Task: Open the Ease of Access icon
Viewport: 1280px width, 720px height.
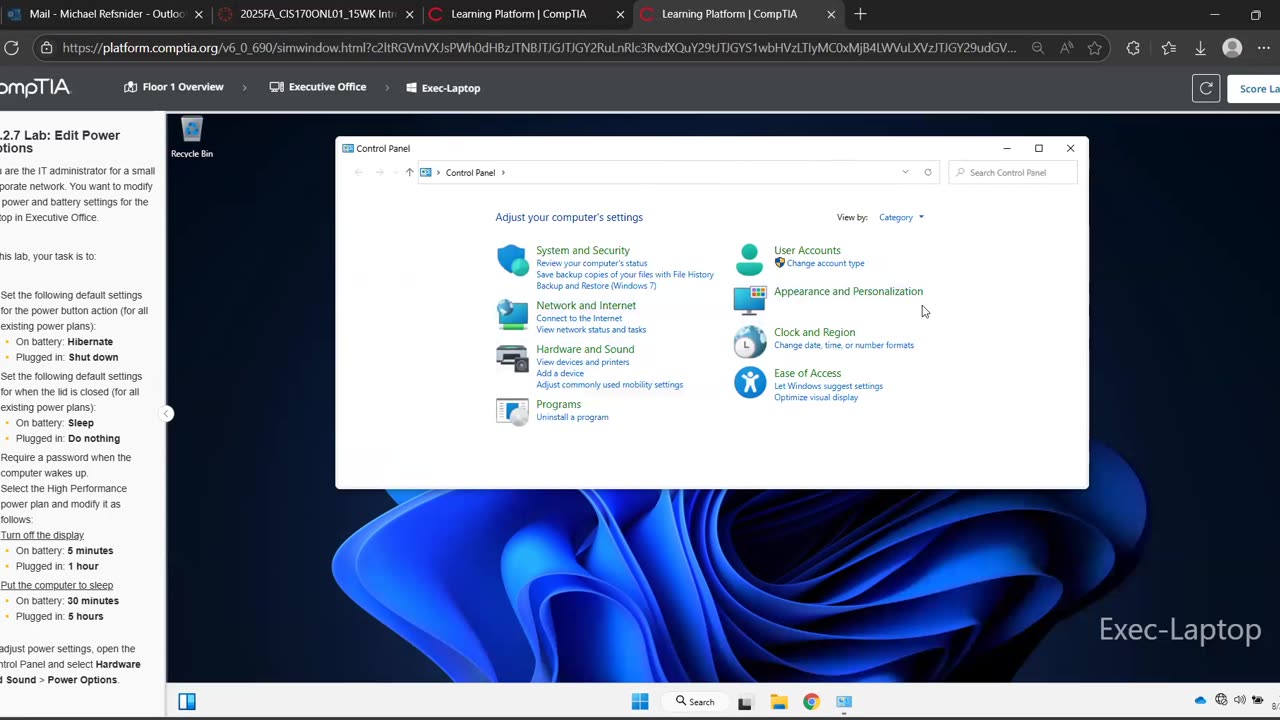Action: pyautogui.click(x=749, y=383)
